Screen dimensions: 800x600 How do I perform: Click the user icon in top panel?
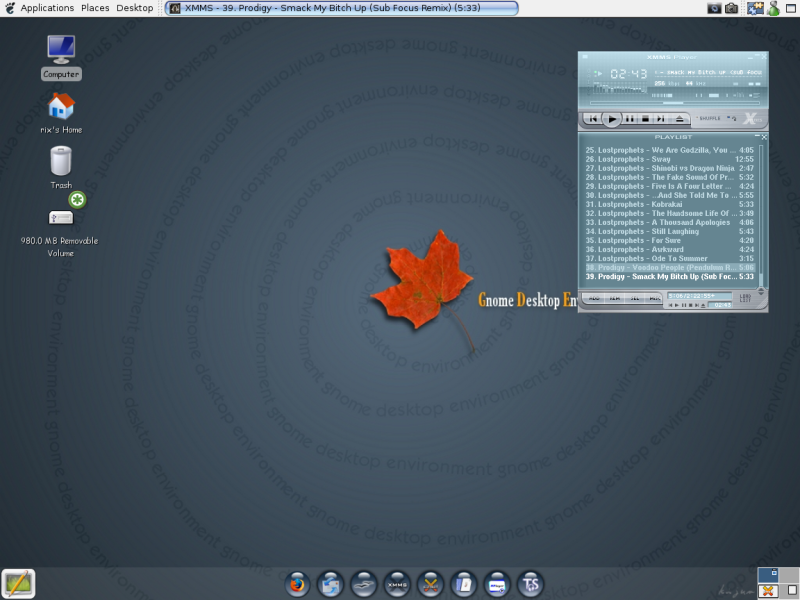[x=773, y=8]
